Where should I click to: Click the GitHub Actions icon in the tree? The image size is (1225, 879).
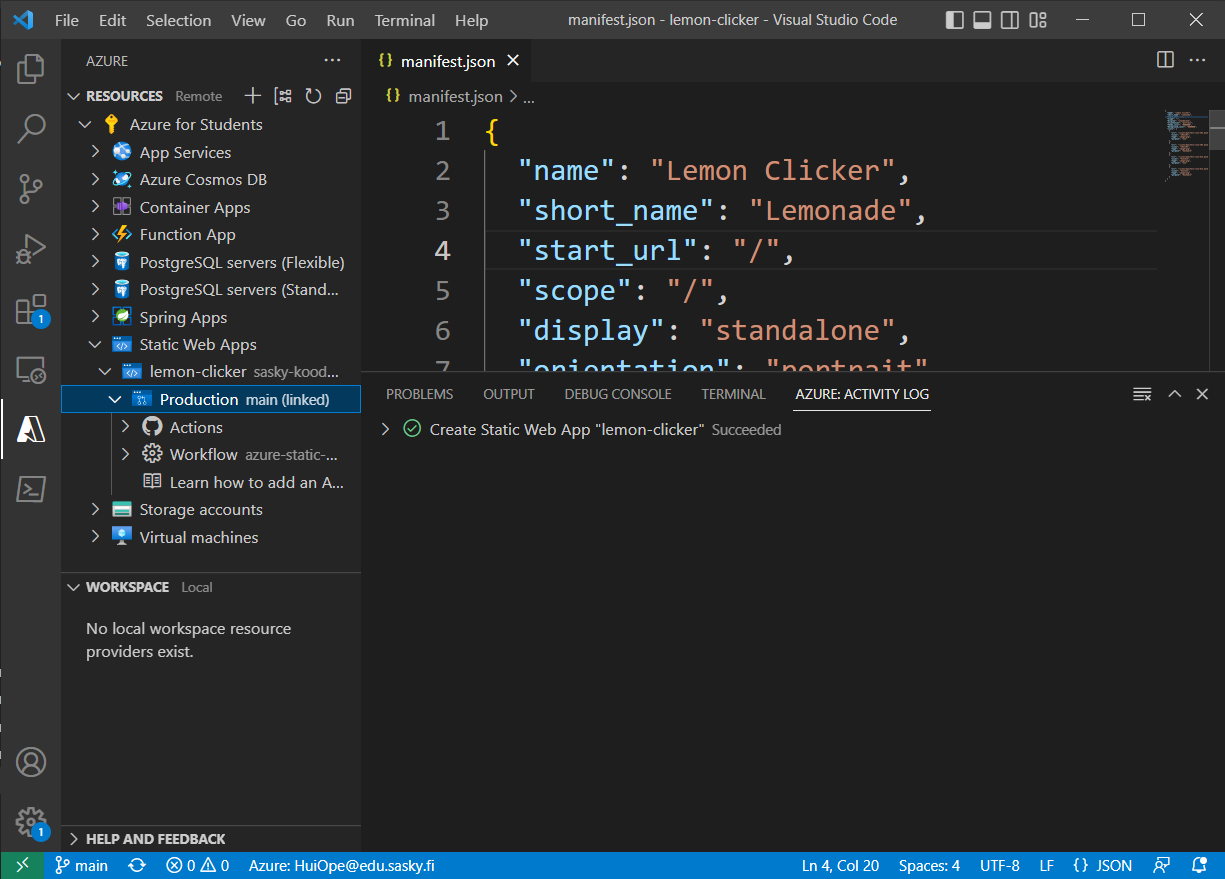[152, 427]
